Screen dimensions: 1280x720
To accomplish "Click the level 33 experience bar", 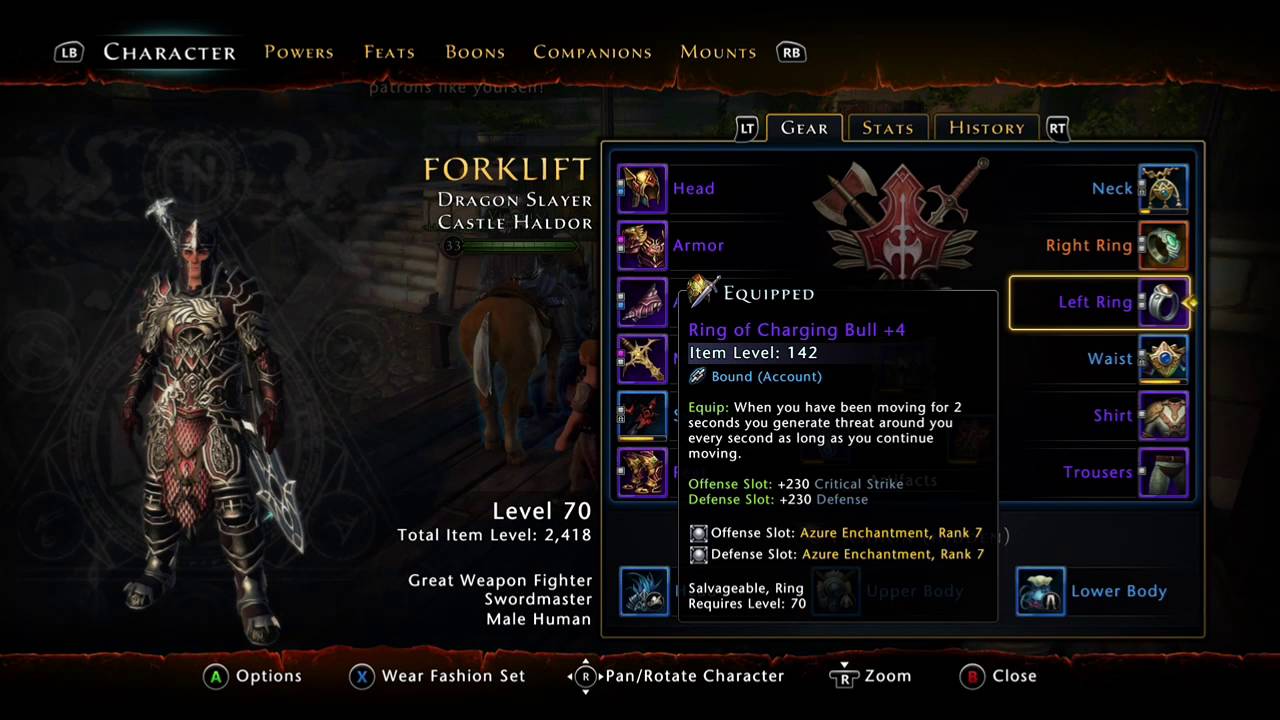I will (x=511, y=245).
